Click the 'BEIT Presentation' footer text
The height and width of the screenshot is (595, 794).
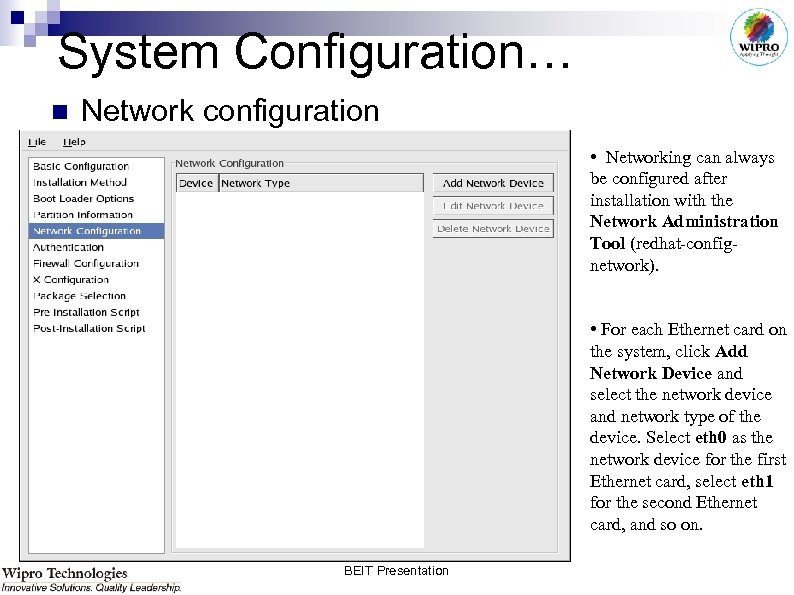[x=396, y=571]
